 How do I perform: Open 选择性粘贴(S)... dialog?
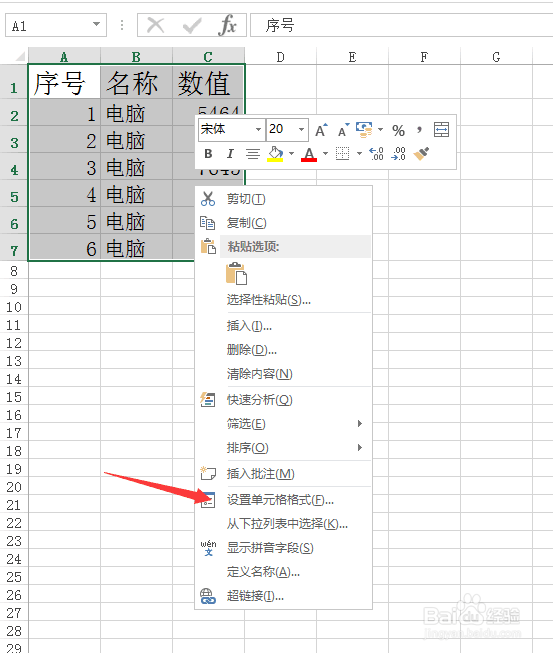(x=283, y=299)
